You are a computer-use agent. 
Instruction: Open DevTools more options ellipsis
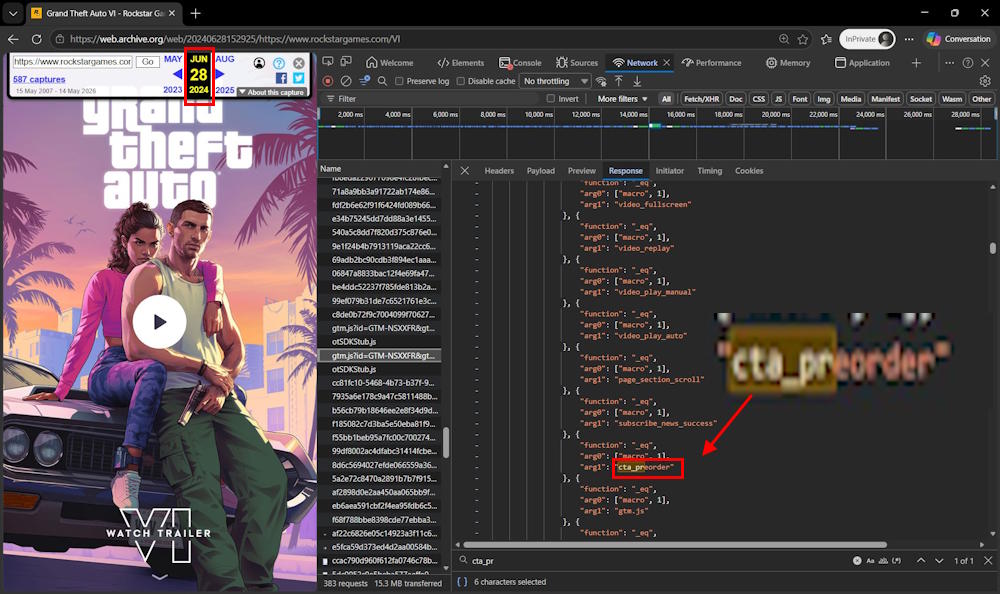pyautogui.click(x=950, y=63)
